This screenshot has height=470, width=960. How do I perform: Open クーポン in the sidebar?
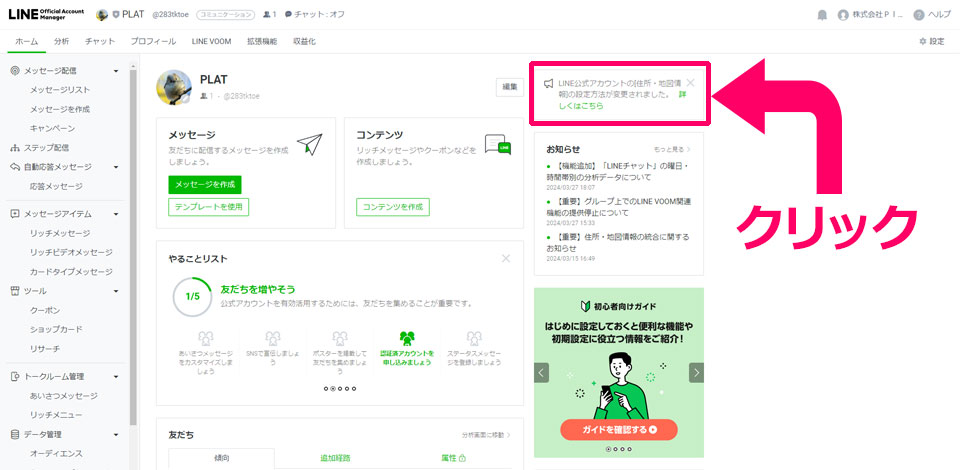coord(45,310)
